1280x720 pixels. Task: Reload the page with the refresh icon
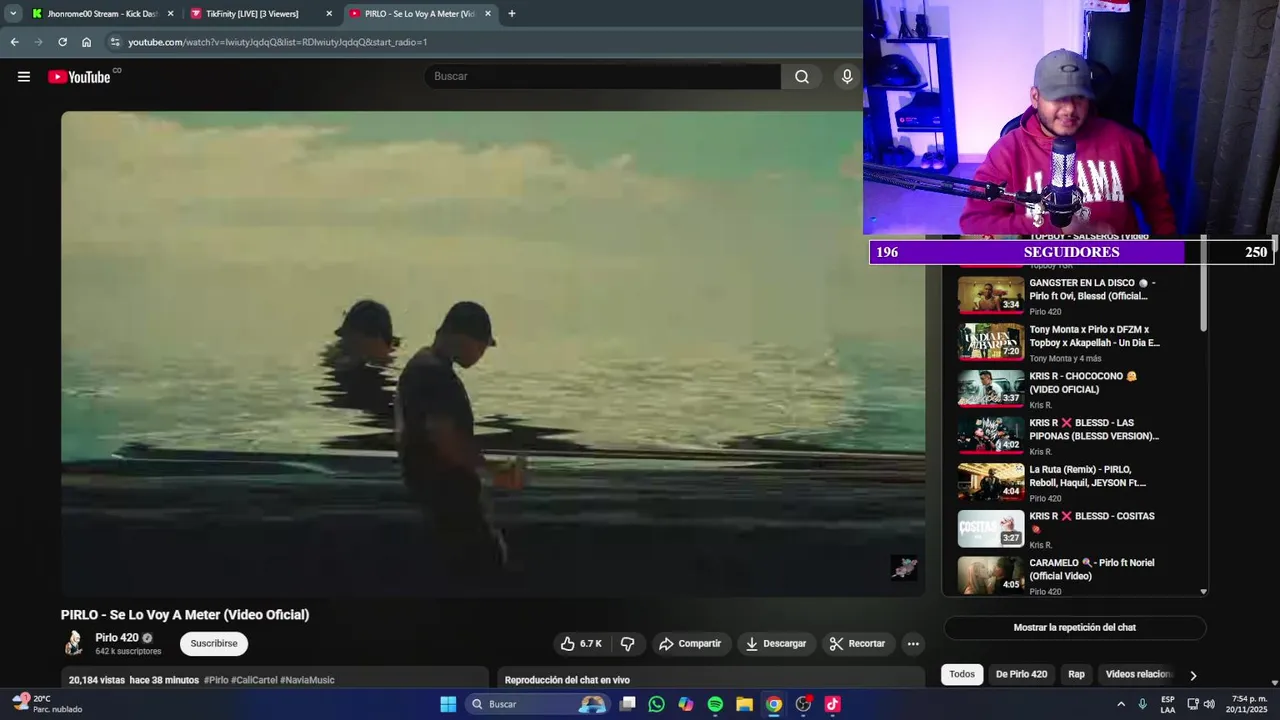(x=62, y=42)
